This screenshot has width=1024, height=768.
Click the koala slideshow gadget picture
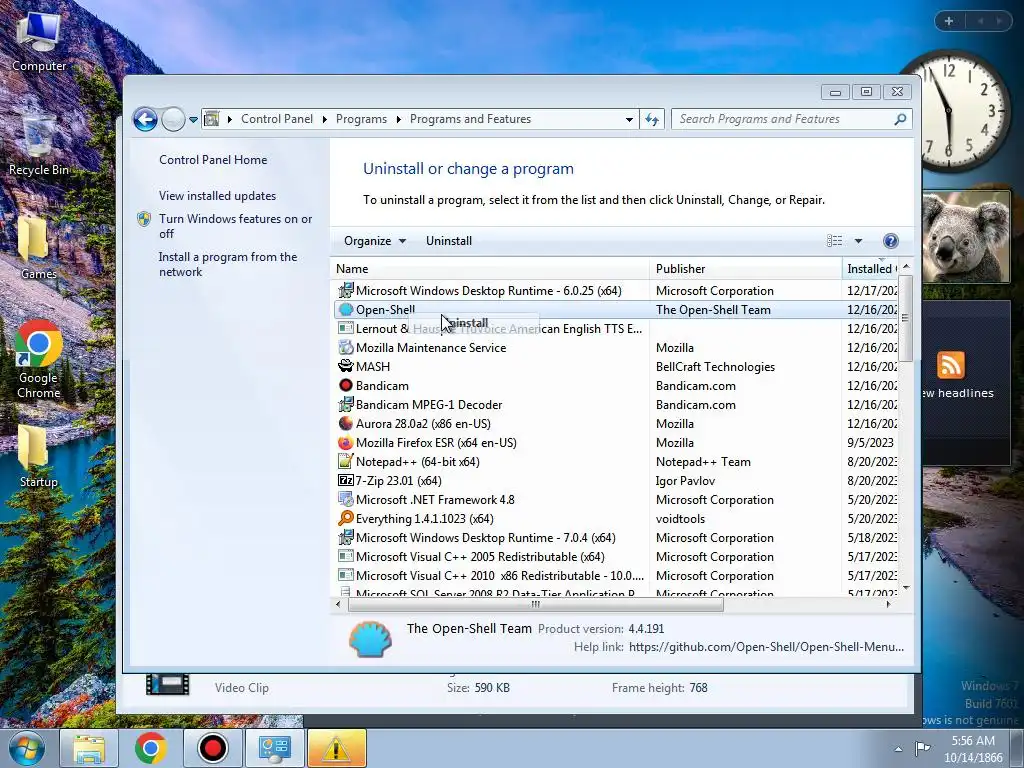coord(967,237)
